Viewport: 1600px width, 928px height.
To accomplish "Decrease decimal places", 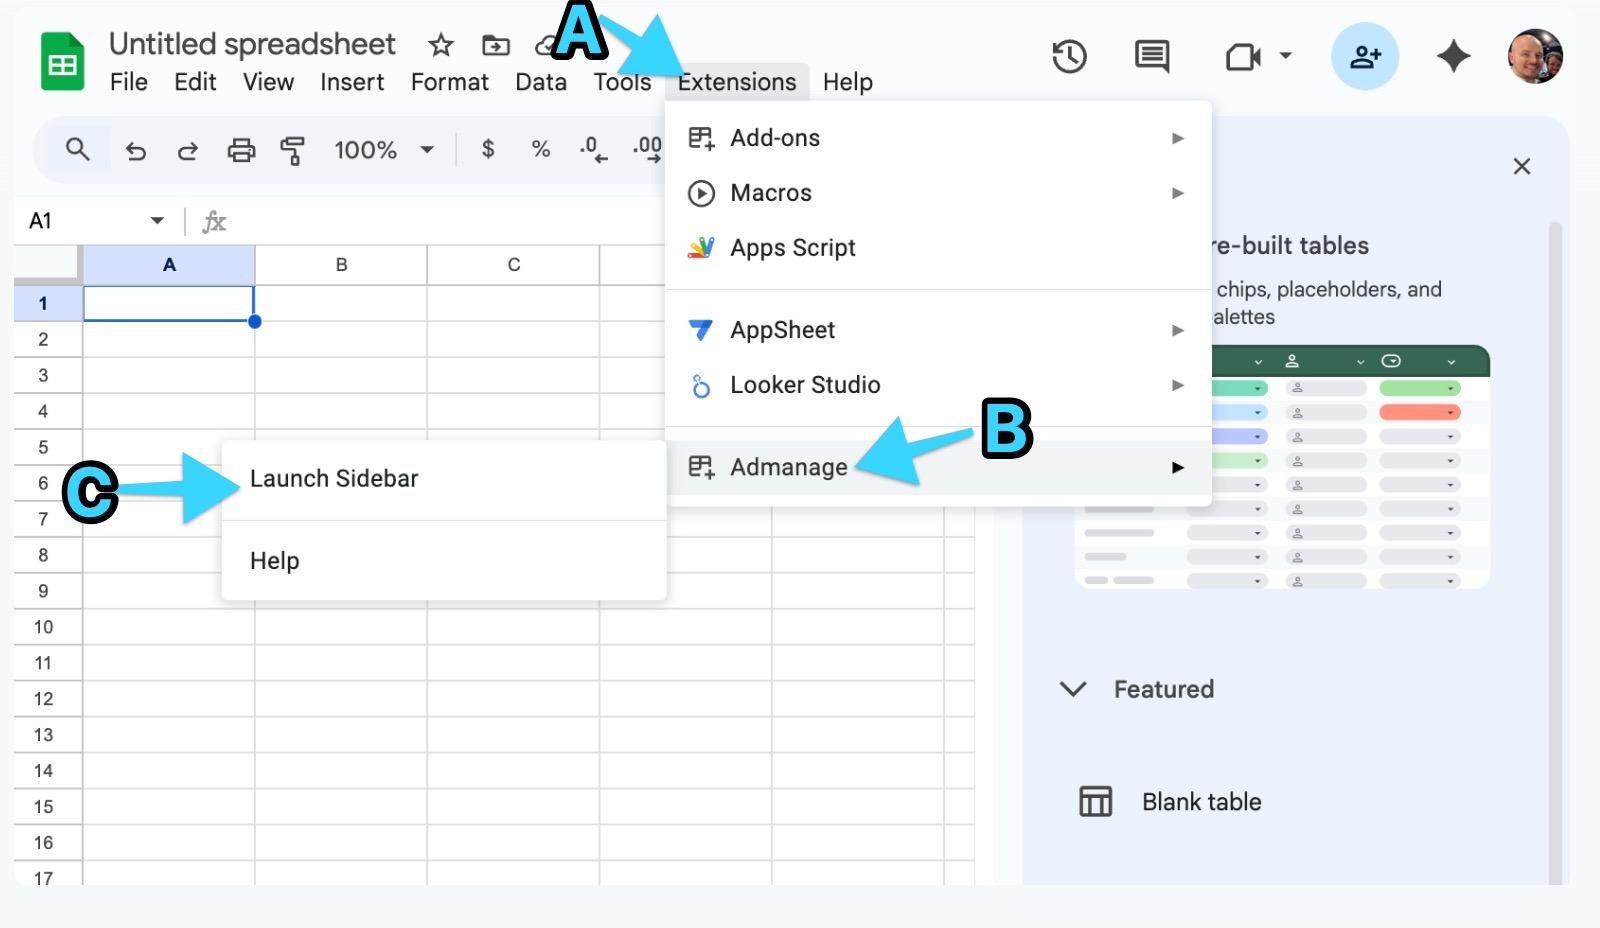I will tap(593, 150).
